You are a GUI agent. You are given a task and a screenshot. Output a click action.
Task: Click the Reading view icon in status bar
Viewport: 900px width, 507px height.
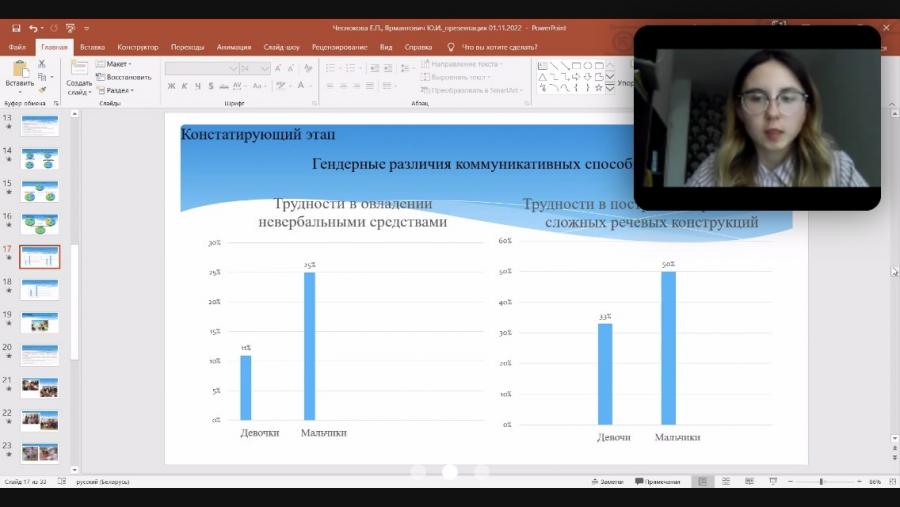tap(749, 481)
